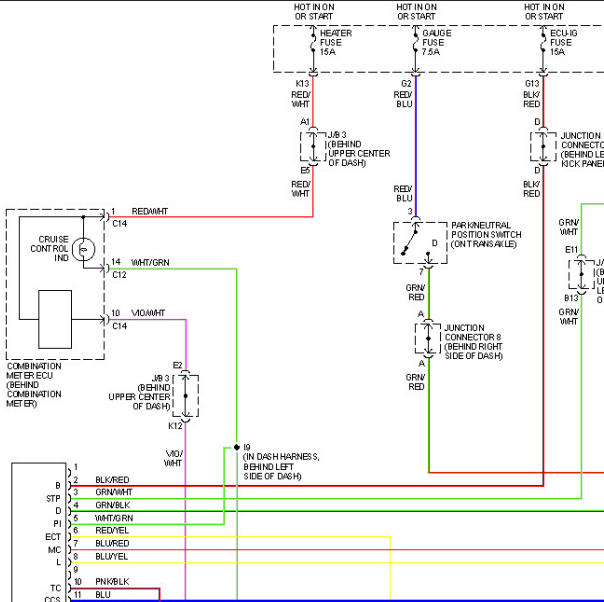Screen dimensions: 604x602
Task: Click GRN/BLK wire label at pin 4
Action: [x=112, y=505]
